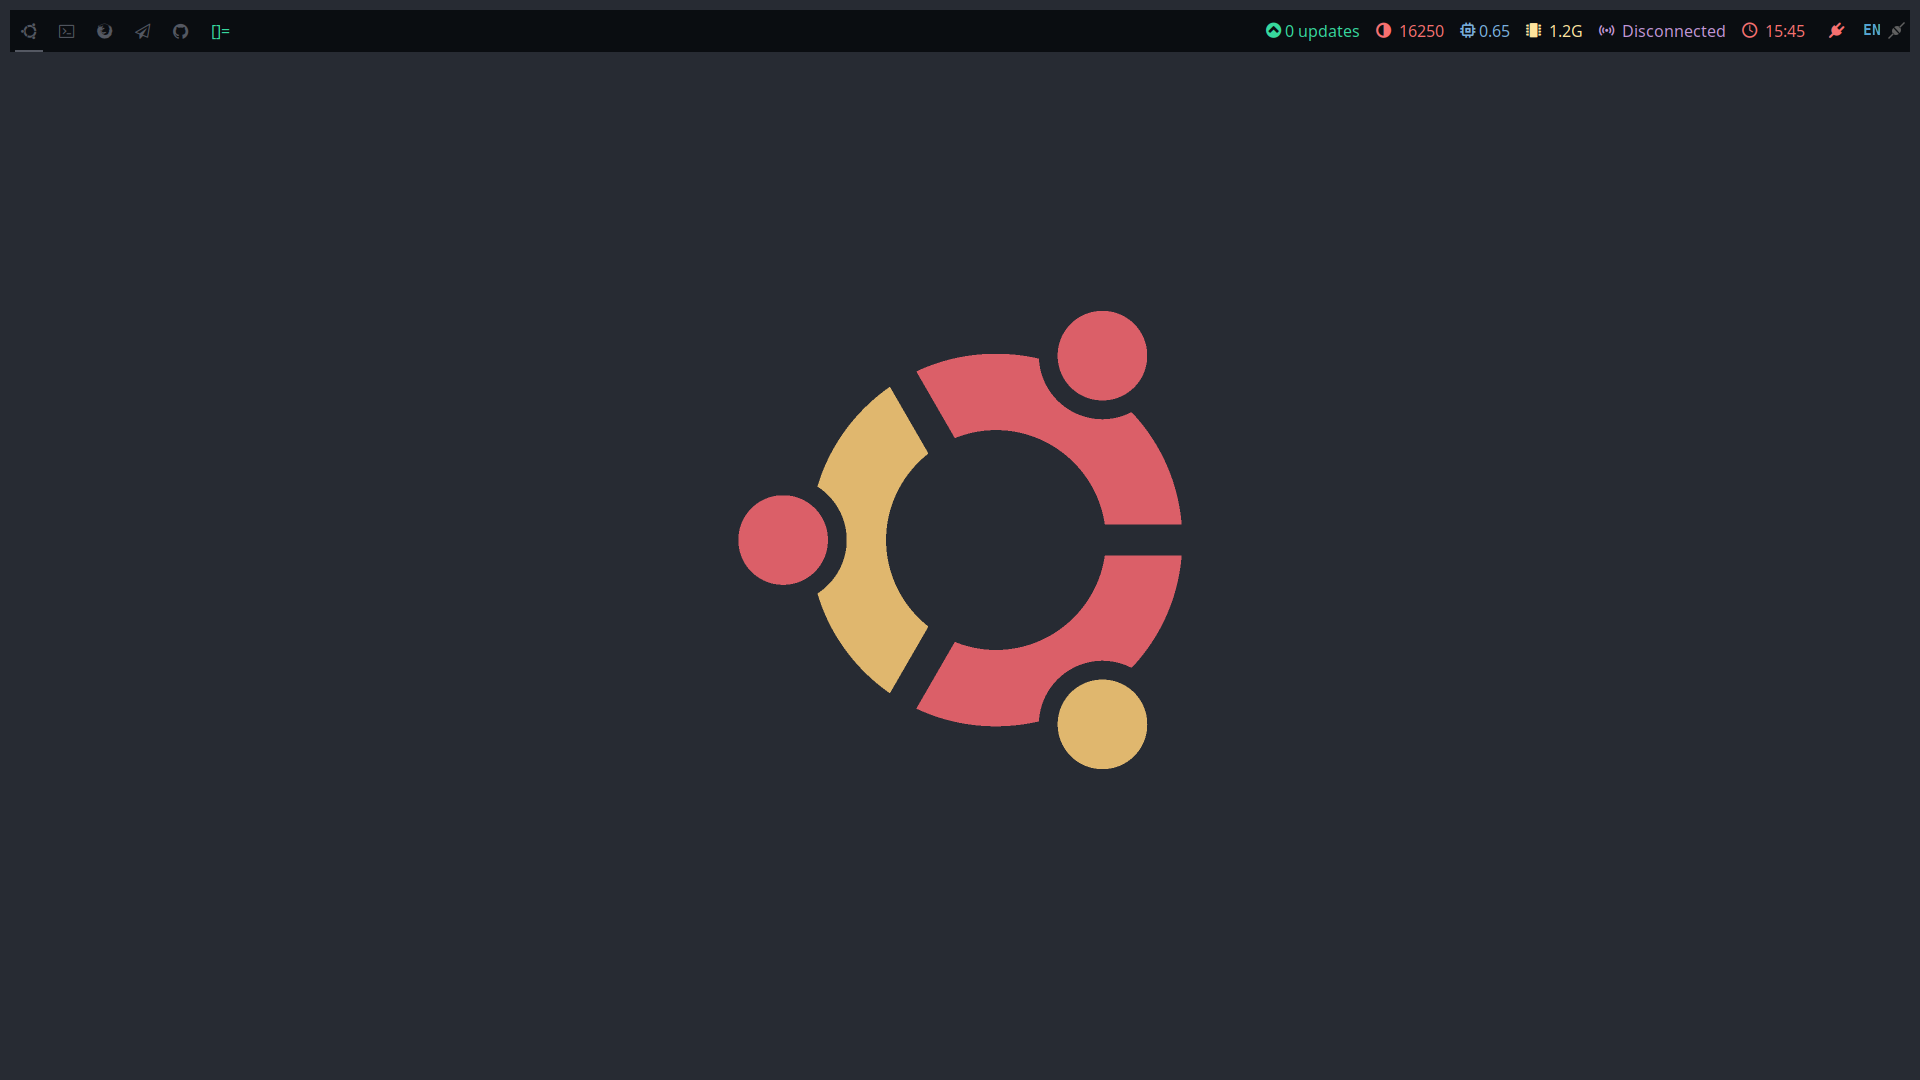The height and width of the screenshot is (1080, 1920).
Task: Open the Firefox workspace icon
Action: click(x=105, y=31)
